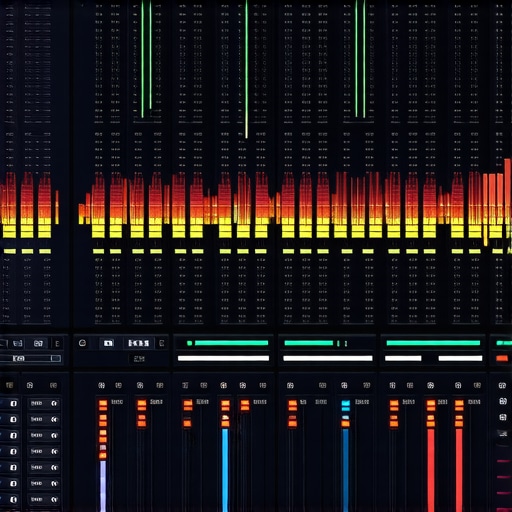Click the orange swatch at the far right
This screenshot has width=512, height=512.
(x=502, y=358)
